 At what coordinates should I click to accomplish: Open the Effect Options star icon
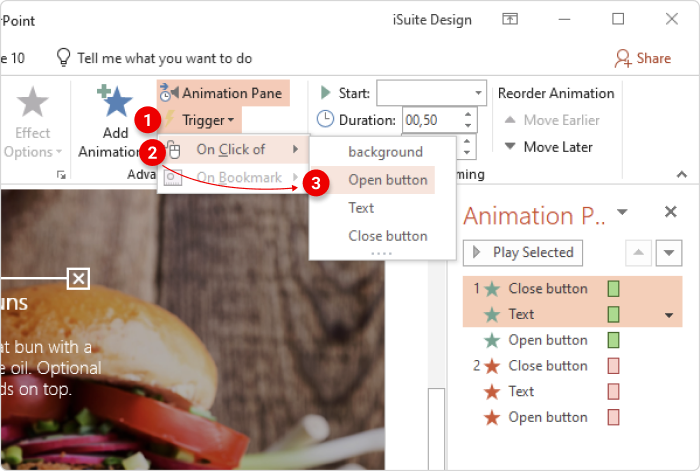click(32, 103)
